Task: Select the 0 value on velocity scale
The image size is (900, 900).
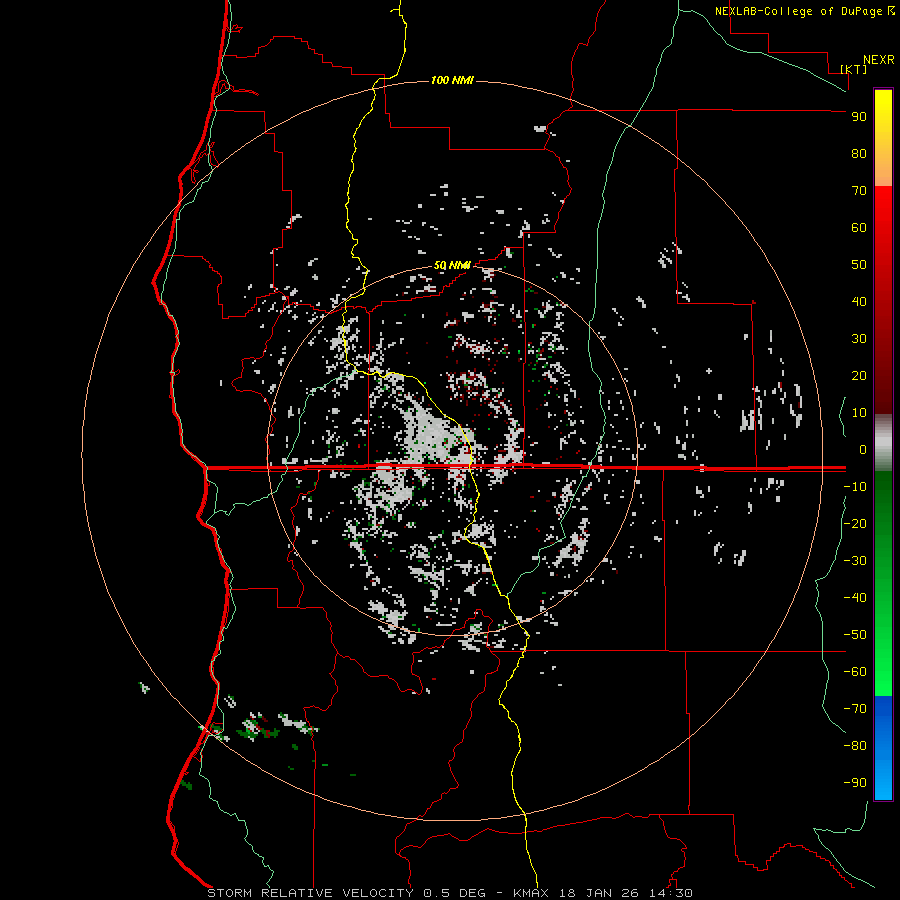Action: coord(863,450)
